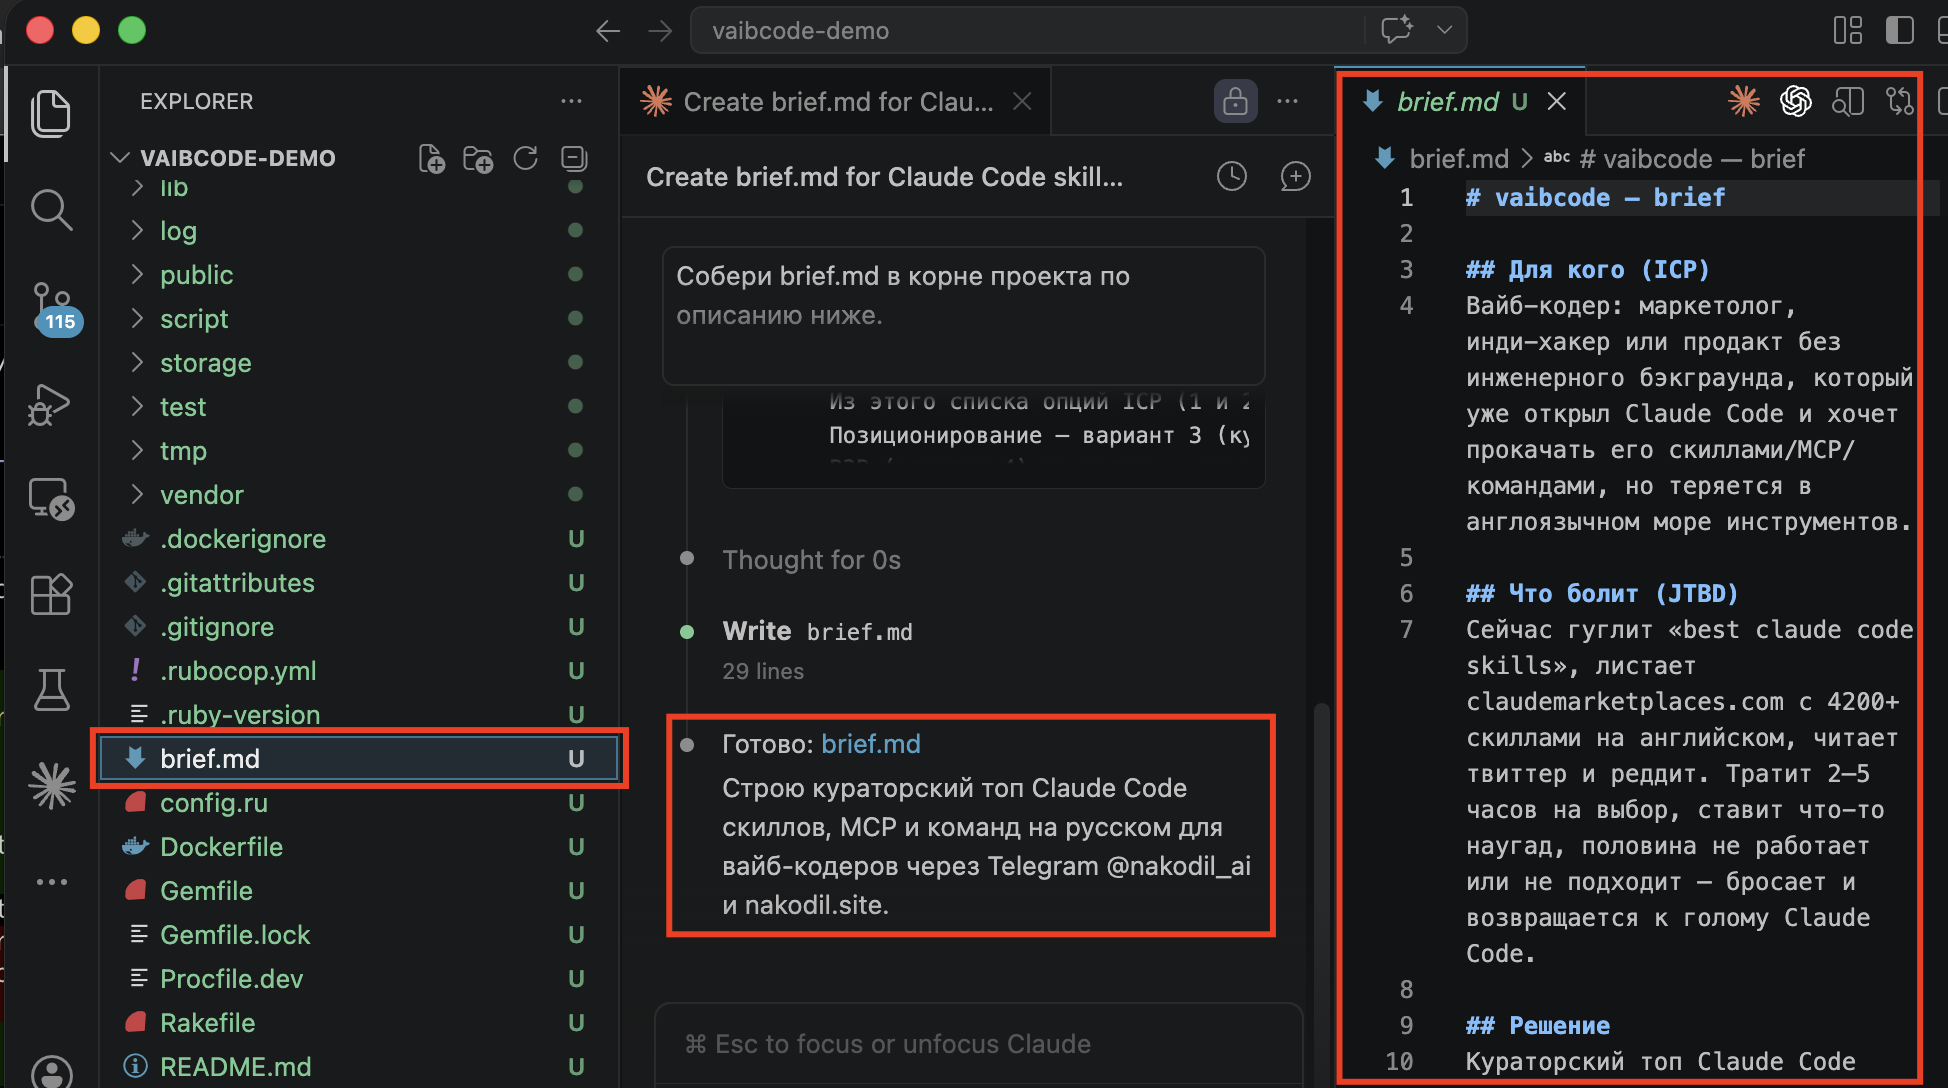Expand the 'Thought for 0s' step
Image resolution: width=1948 pixels, height=1088 pixels.
pos(812,560)
